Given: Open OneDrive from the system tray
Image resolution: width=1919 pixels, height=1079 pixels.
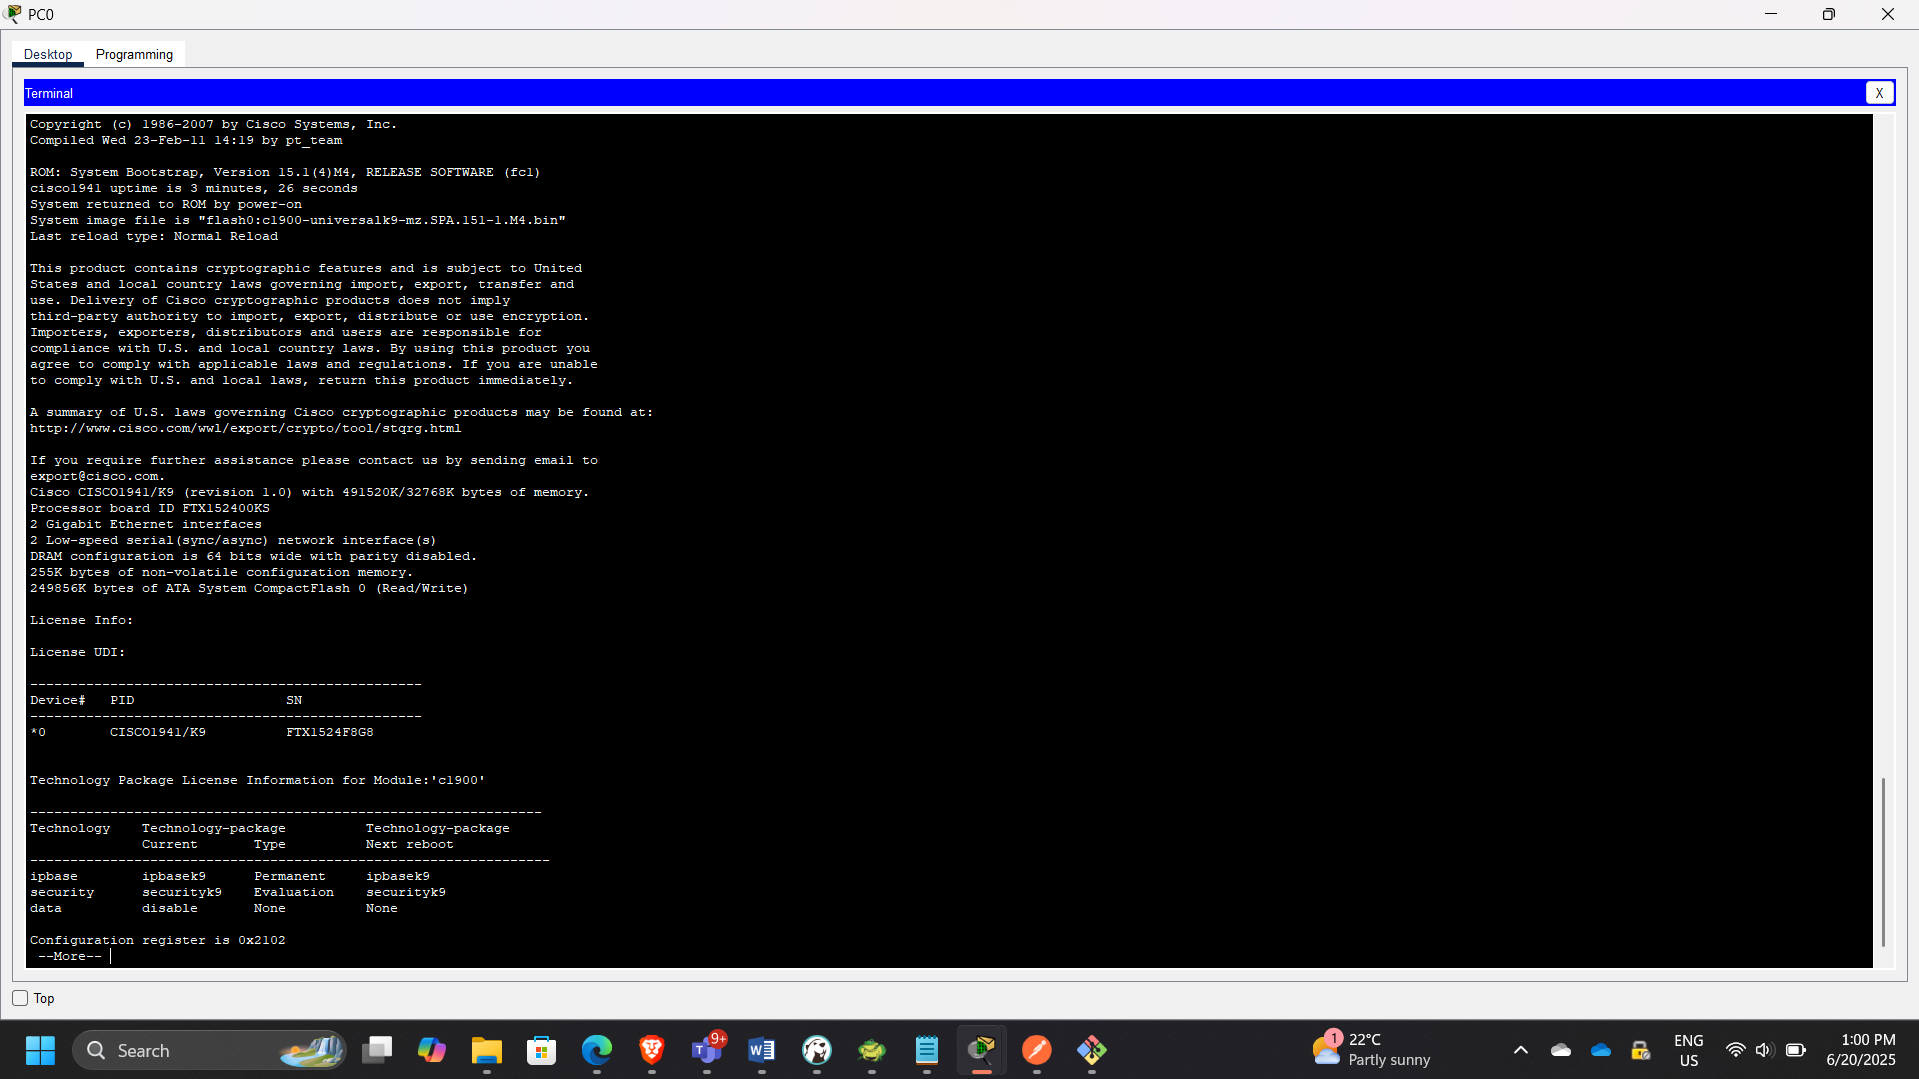Looking at the screenshot, I should pyautogui.click(x=1599, y=1050).
